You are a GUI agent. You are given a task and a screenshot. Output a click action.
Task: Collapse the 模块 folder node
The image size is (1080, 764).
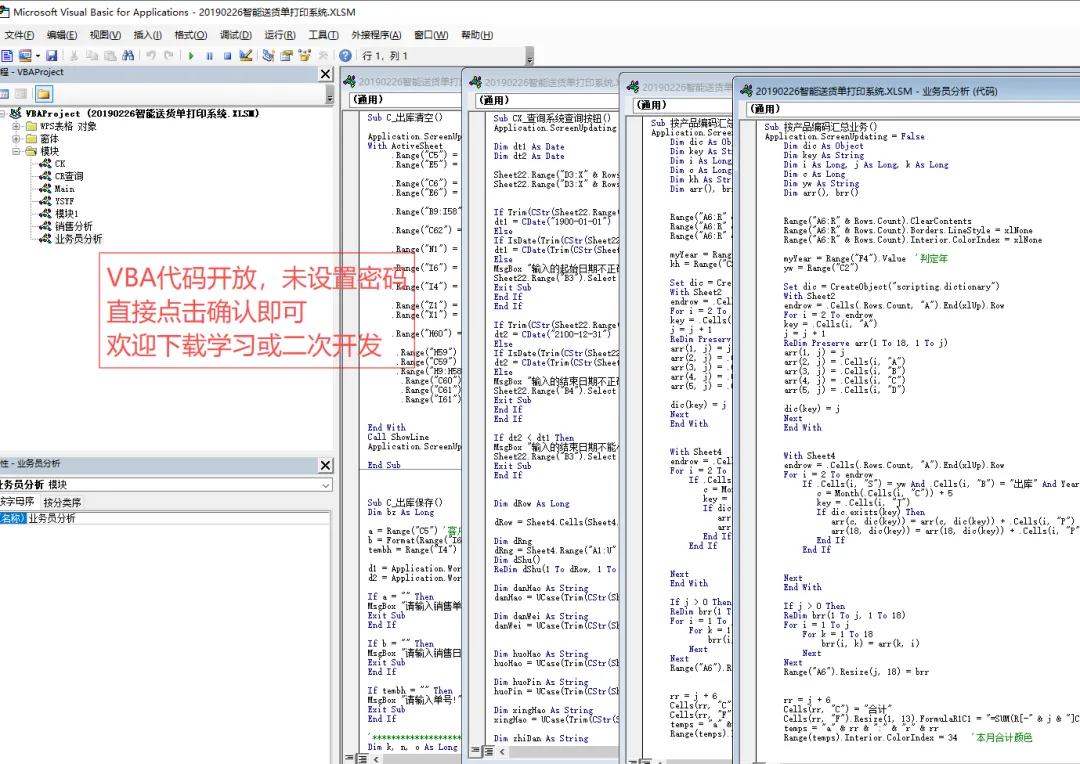coord(16,151)
